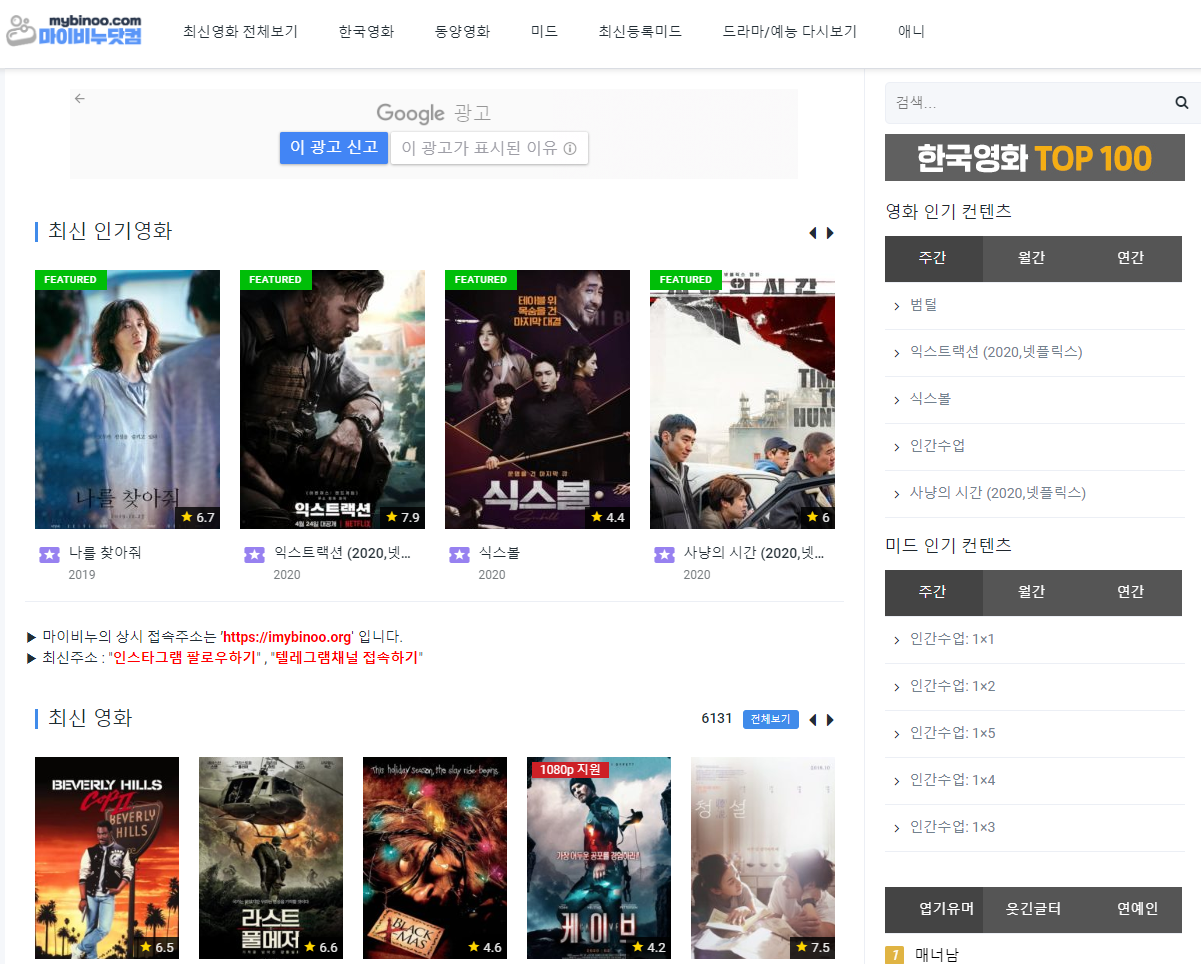1201x964 pixels.
Task: Open https://imybinoo.org link
Action: 287,637
